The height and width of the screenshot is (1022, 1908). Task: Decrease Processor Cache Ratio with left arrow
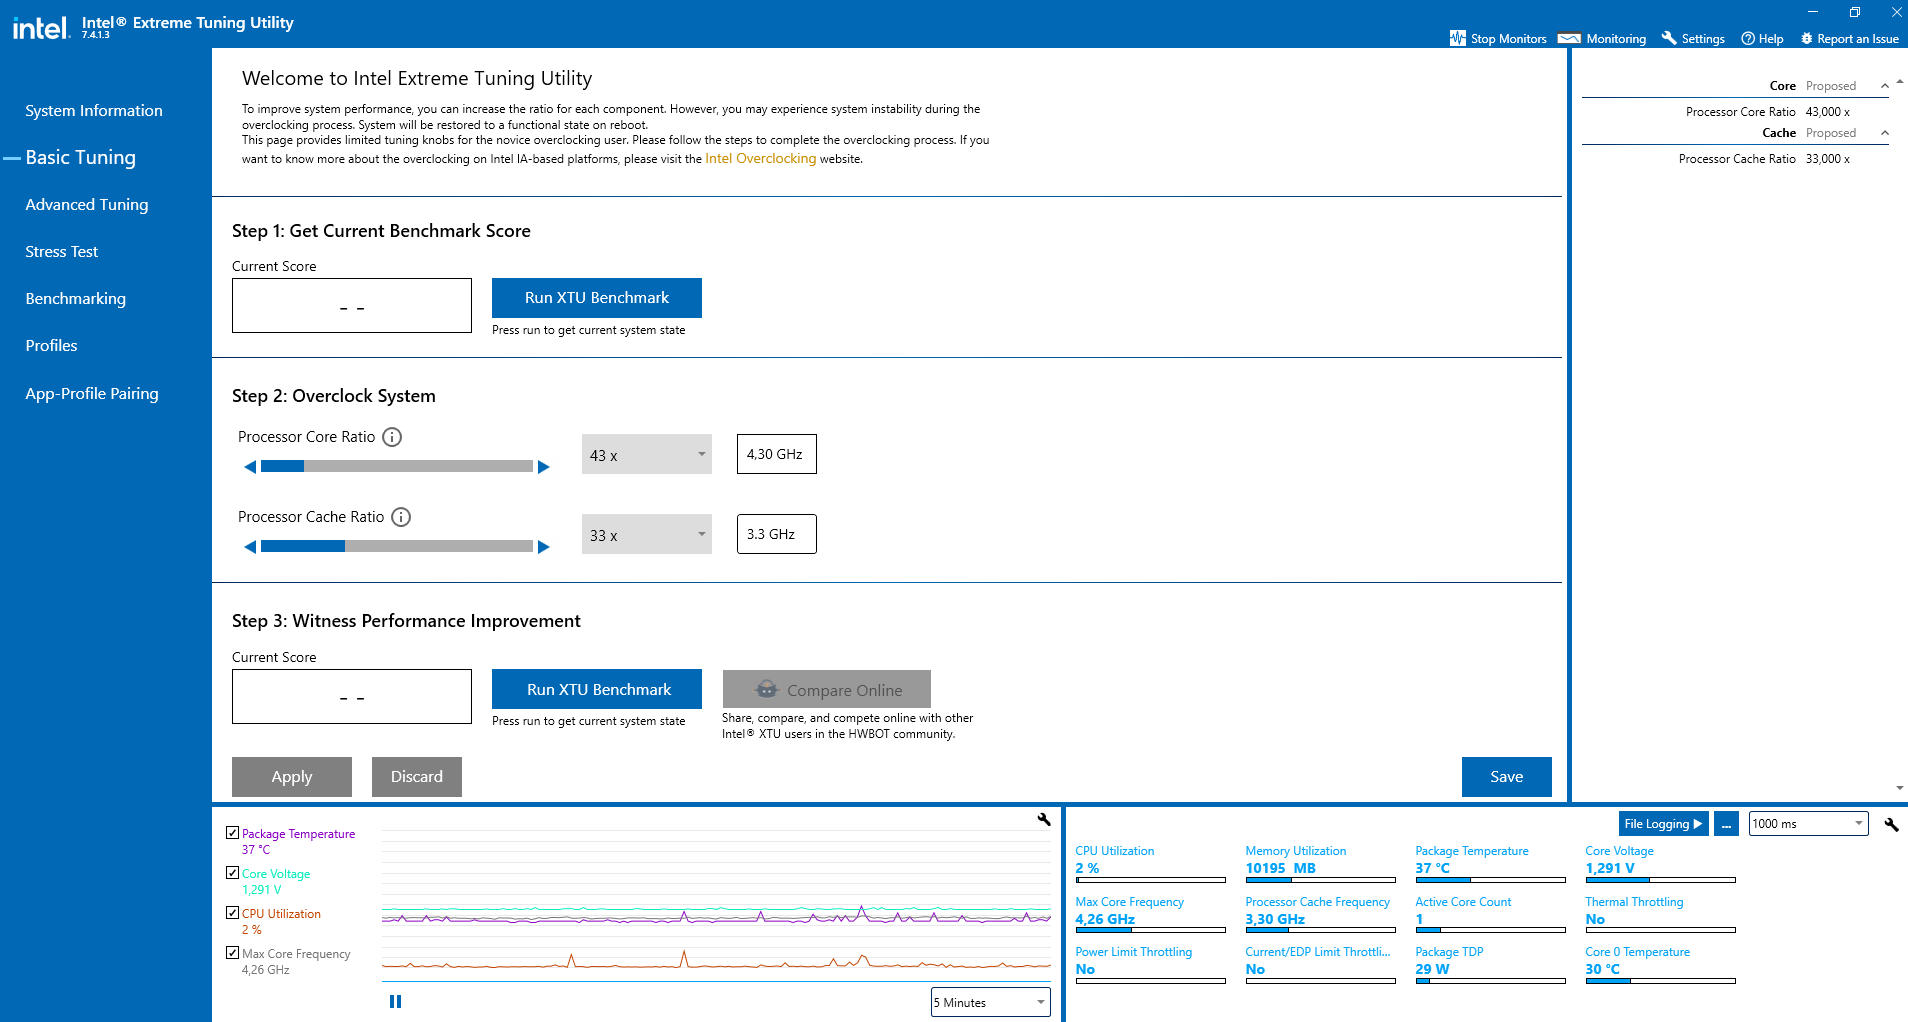[x=250, y=547]
